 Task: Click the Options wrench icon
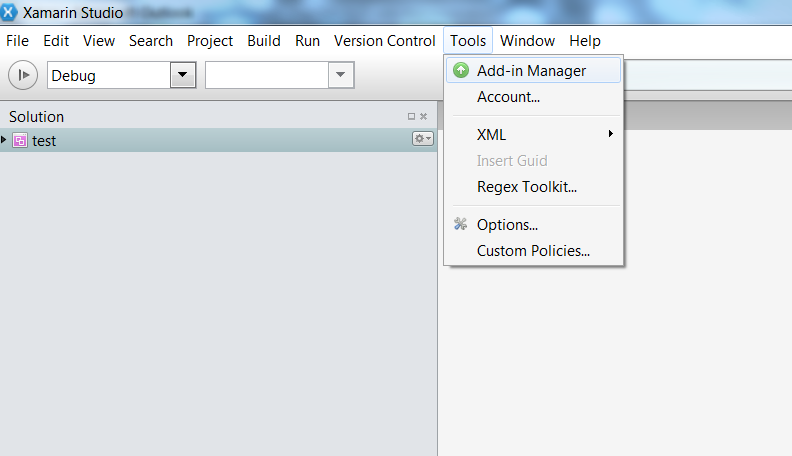point(460,224)
